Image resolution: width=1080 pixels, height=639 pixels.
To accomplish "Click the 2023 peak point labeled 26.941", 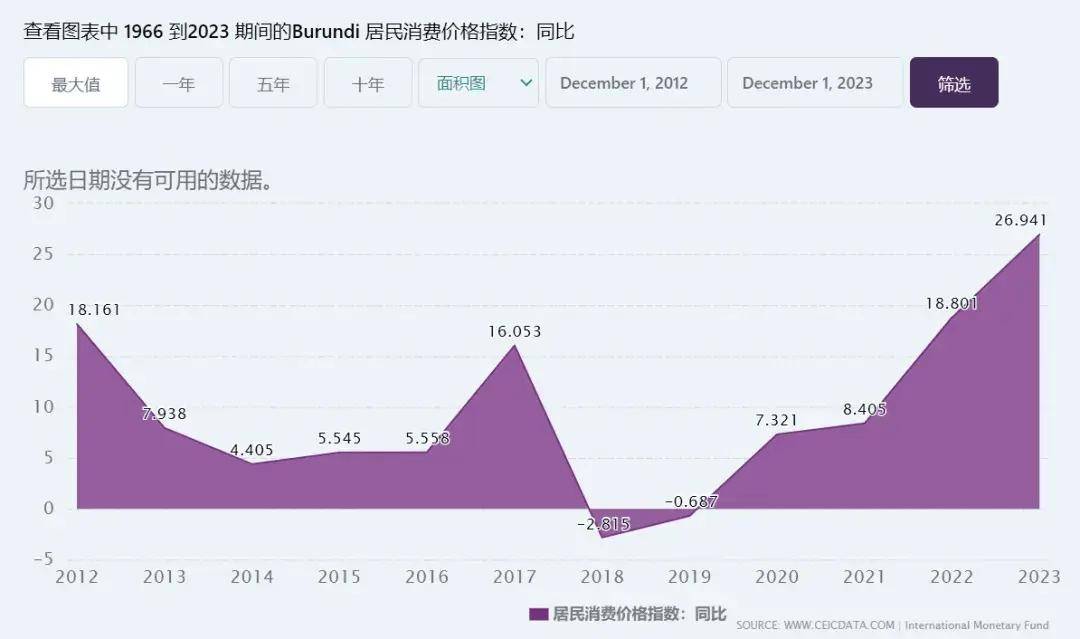I will tap(1038, 234).
